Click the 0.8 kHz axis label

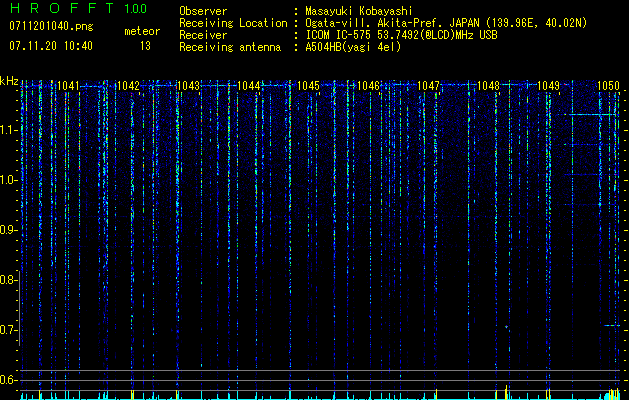(x=8, y=280)
